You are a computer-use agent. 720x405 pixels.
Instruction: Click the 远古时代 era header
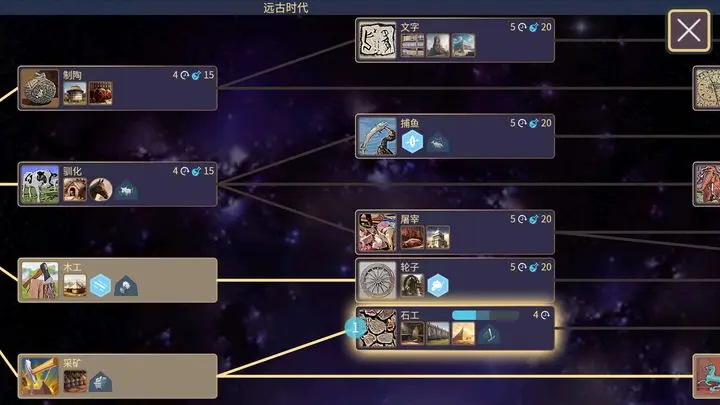[286, 8]
